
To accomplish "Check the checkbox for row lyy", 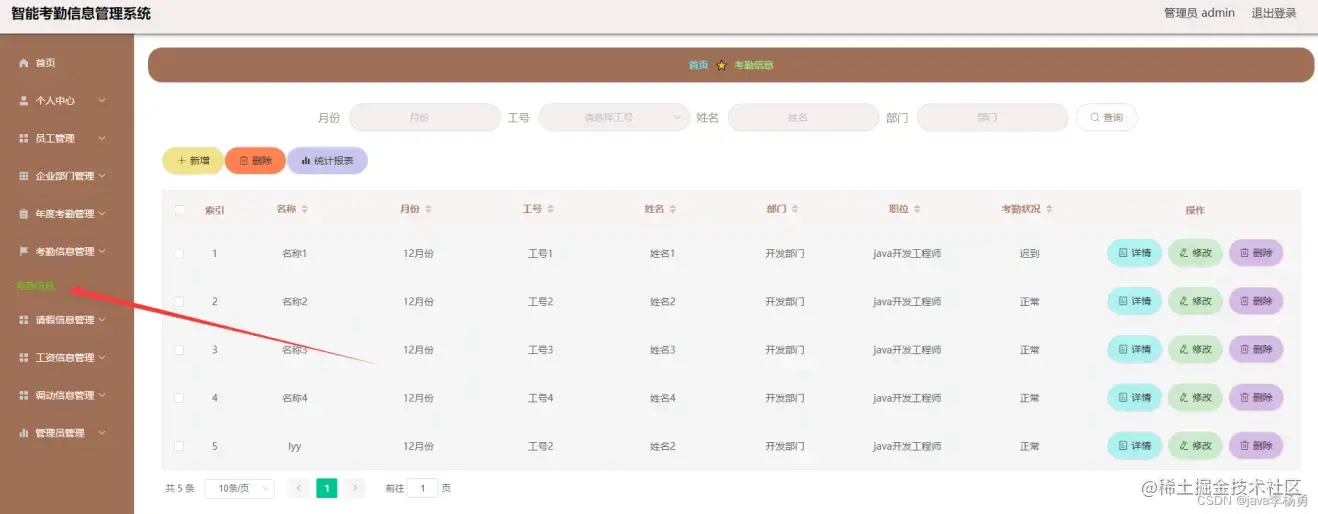I will pyautogui.click(x=180, y=446).
